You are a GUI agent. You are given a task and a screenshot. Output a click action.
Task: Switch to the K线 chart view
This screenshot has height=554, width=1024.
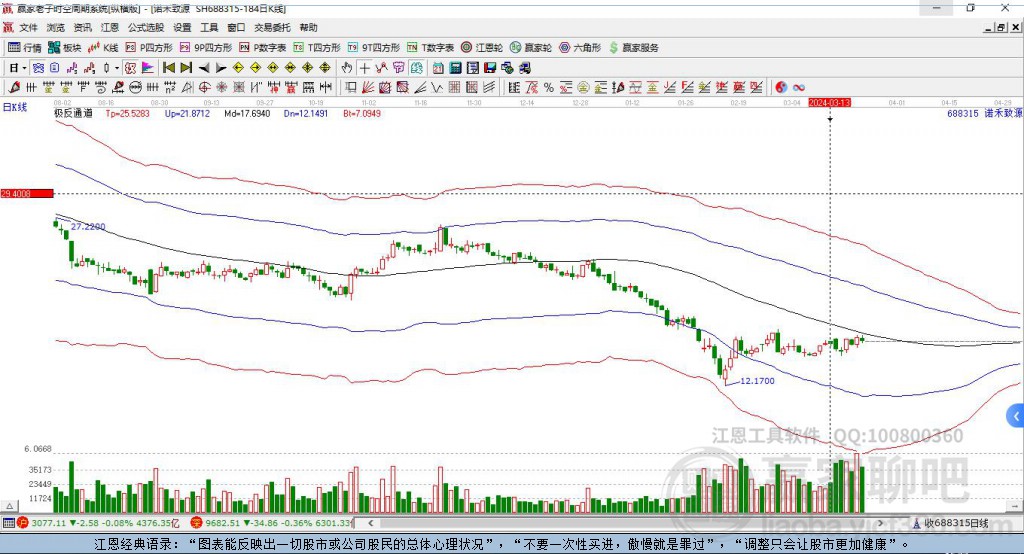pos(103,48)
